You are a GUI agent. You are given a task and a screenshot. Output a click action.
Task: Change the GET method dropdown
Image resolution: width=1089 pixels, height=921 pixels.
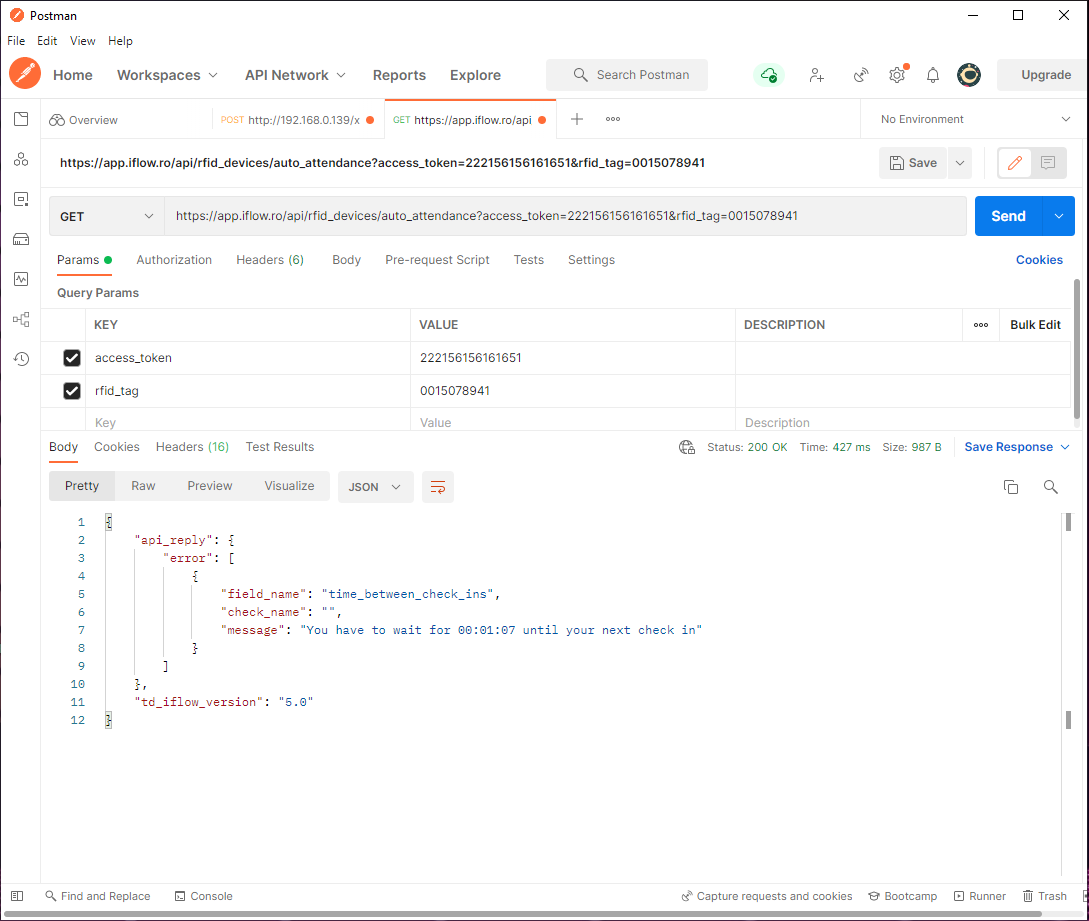pos(106,217)
